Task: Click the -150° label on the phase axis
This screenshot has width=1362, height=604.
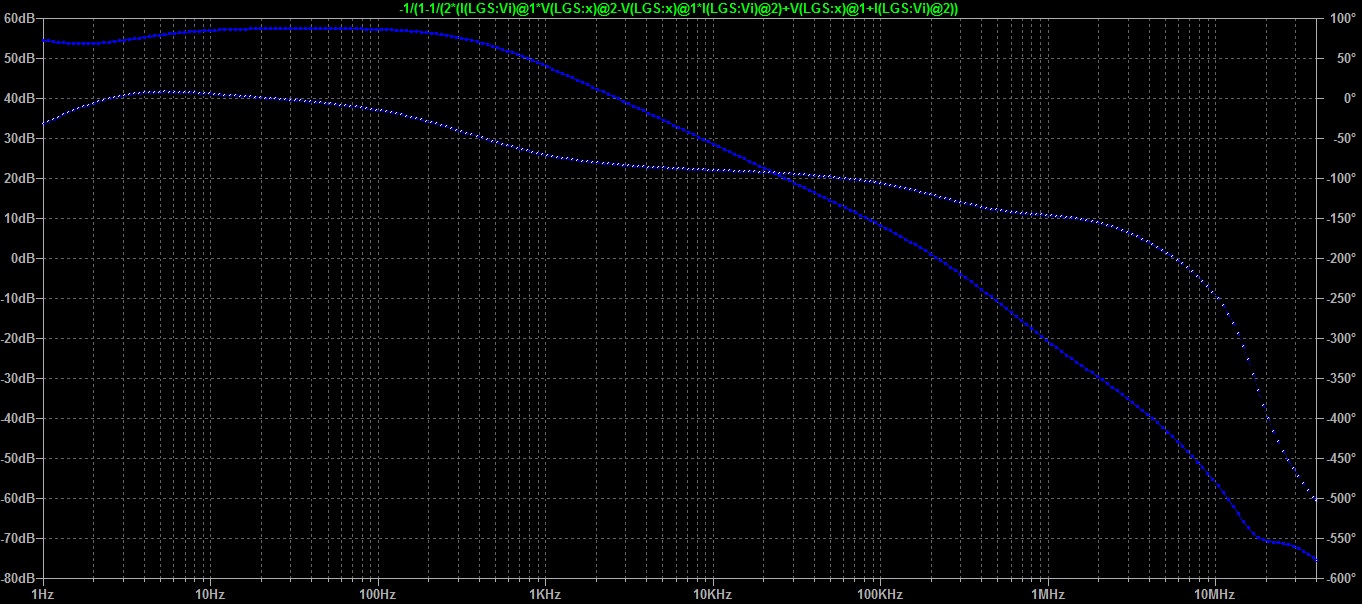Action: (1340, 218)
